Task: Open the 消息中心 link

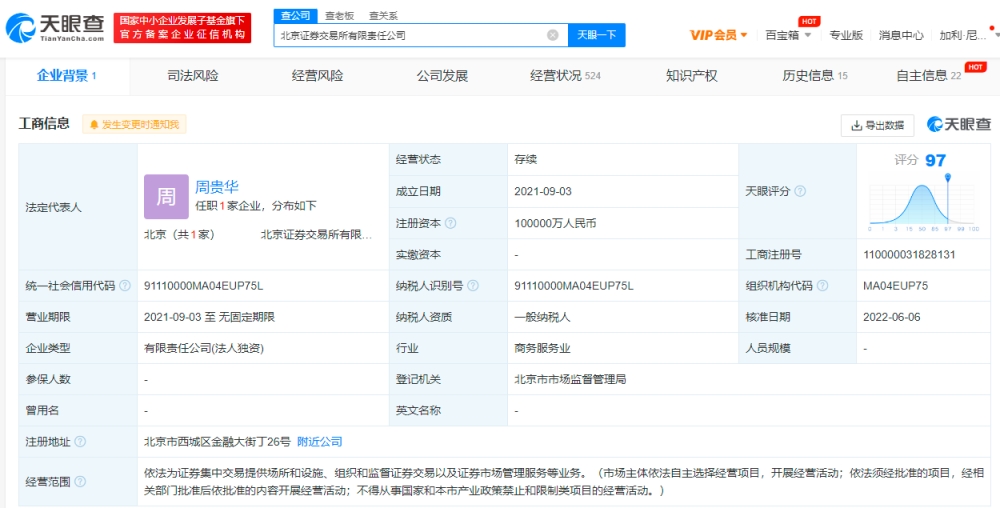Action: point(901,35)
